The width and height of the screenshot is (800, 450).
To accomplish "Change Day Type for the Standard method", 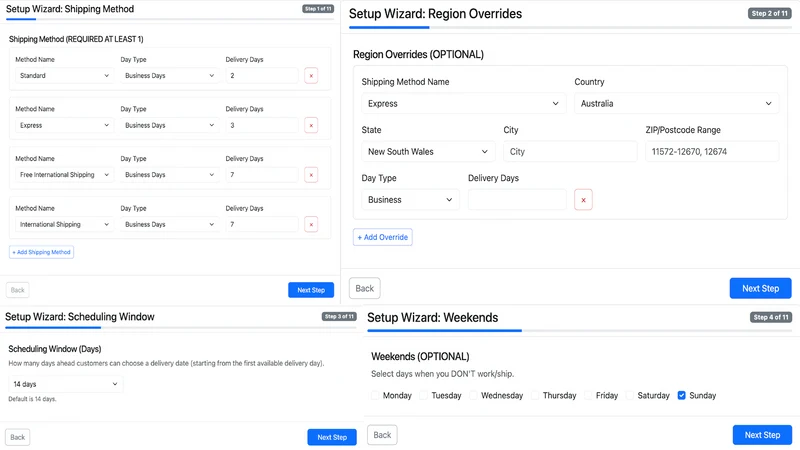I will pyautogui.click(x=169, y=76).
